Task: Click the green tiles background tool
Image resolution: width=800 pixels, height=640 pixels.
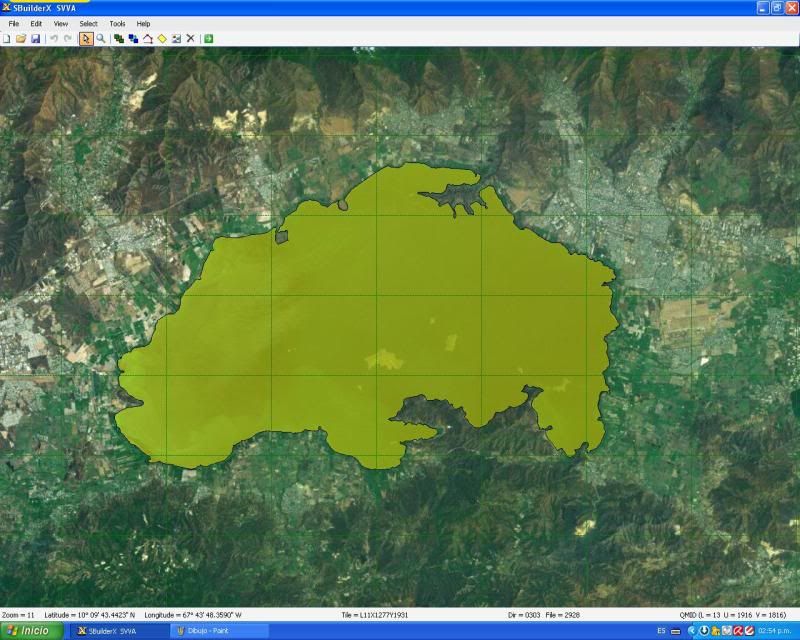Action: click(119, 40)
